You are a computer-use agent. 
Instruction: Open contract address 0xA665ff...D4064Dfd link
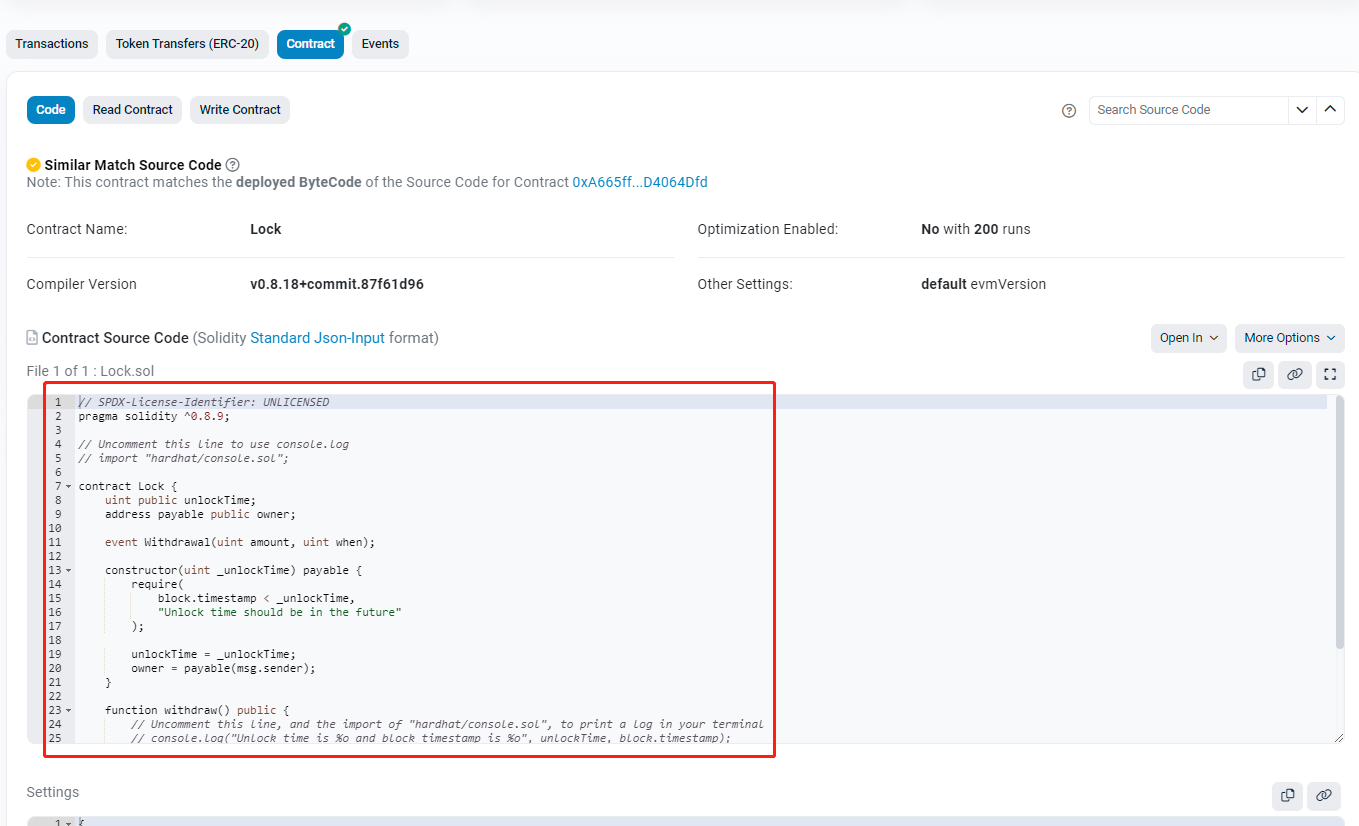pos(640,182)
